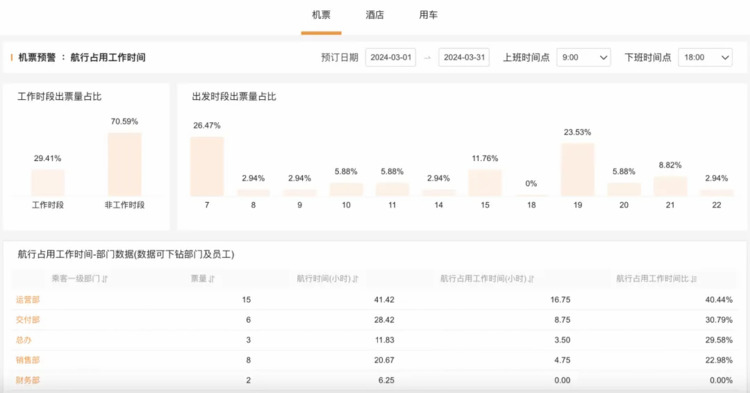Open the 交付部 department link
Image resolution: width=750 pixels, height=393 pixels.
tap(28, 320)
